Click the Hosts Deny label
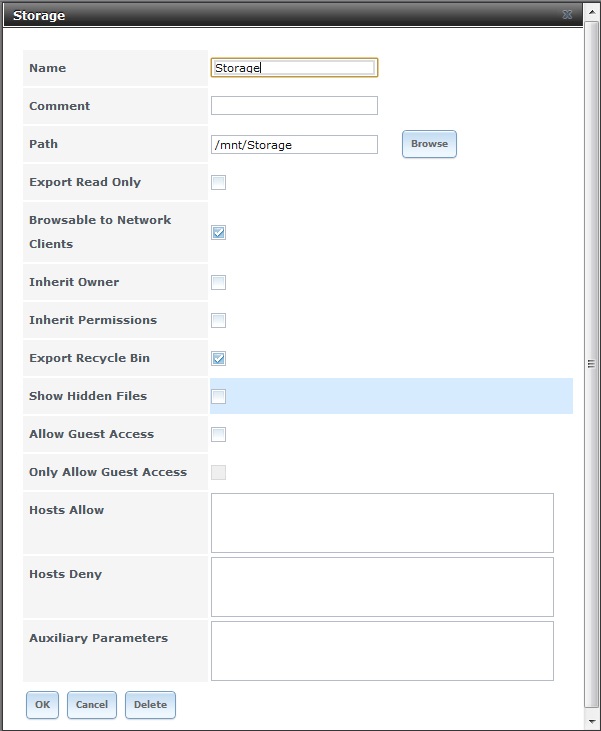Viewport: 601px width, 731px height. (65, 574)
